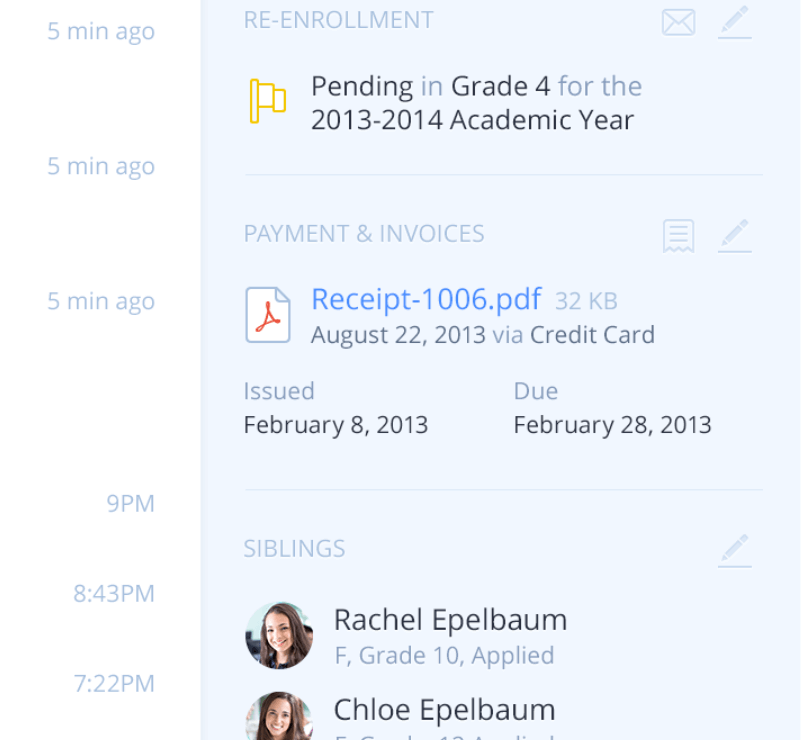
Task: Edit Payment & Invoices with pencil icon
Action: [x=734, y=236]
